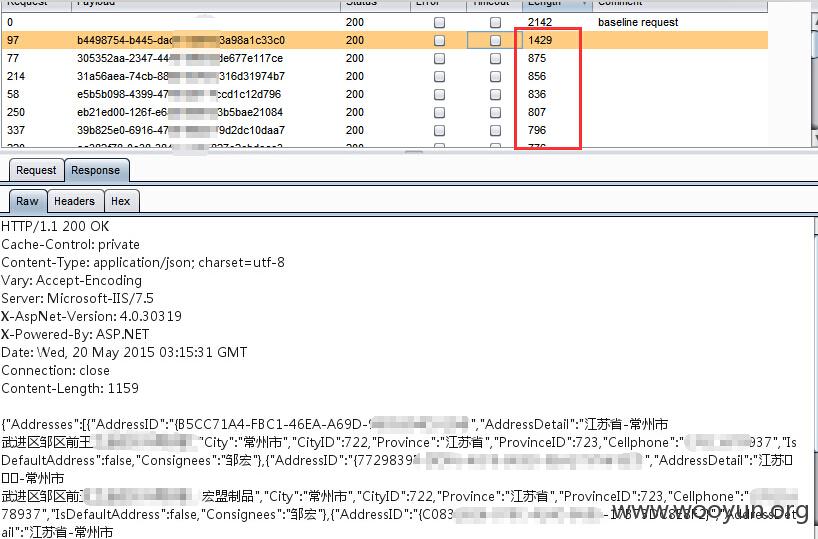The width and height of the screenshot is (818, 539).
Task: Select the 'baseline request' comment cell
Action: coord(638,22)
